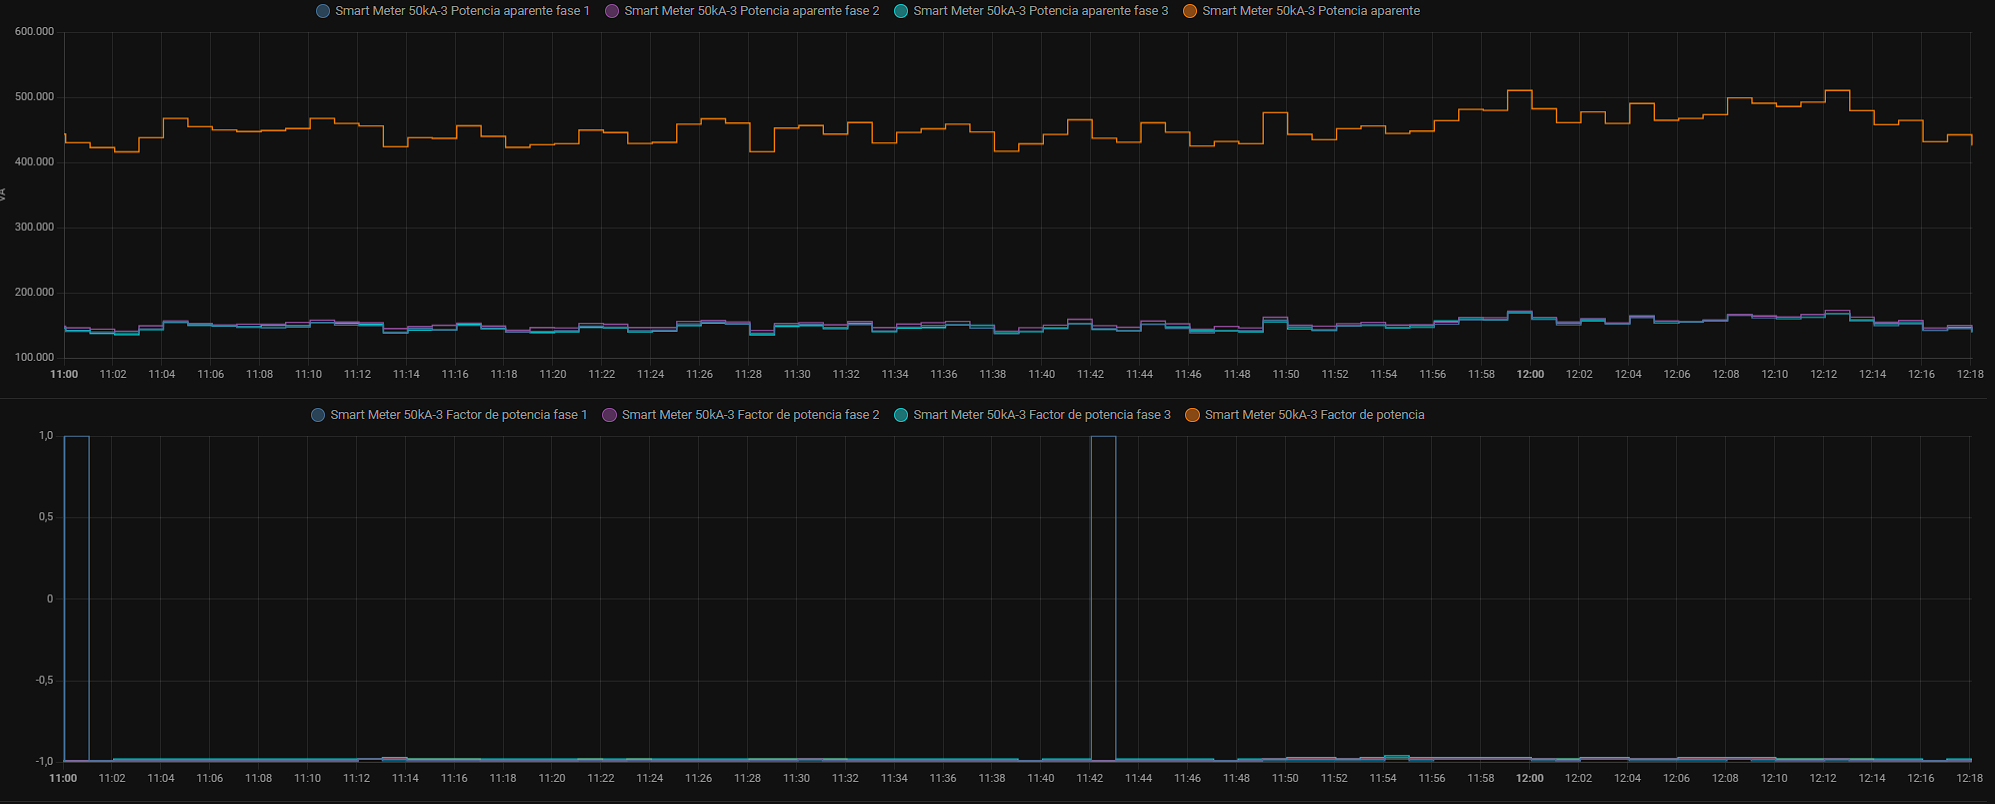Click the teal circle for Factor de potencia fase 3

pos(901,415)
